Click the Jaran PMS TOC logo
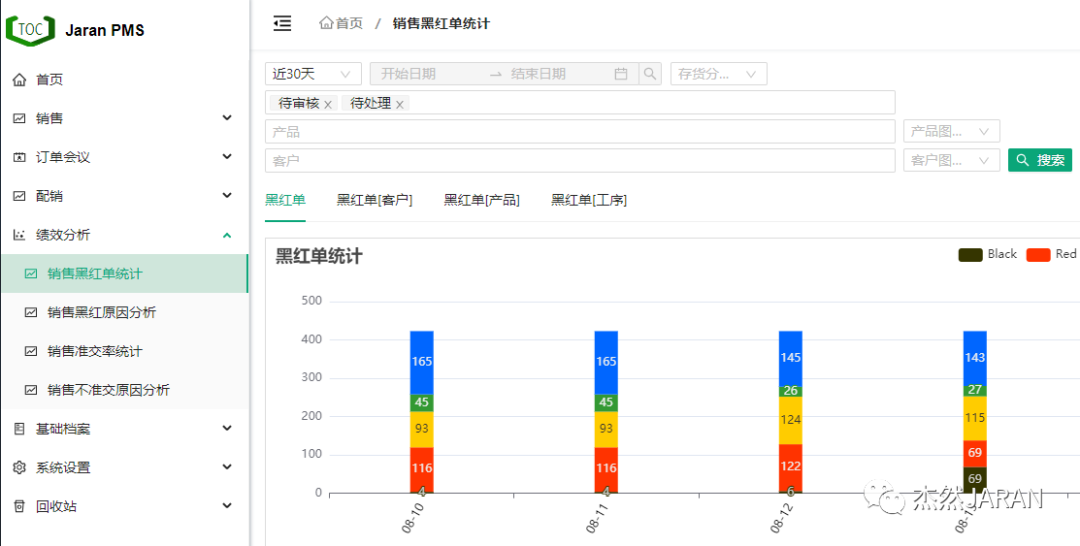 click(31, 29)
